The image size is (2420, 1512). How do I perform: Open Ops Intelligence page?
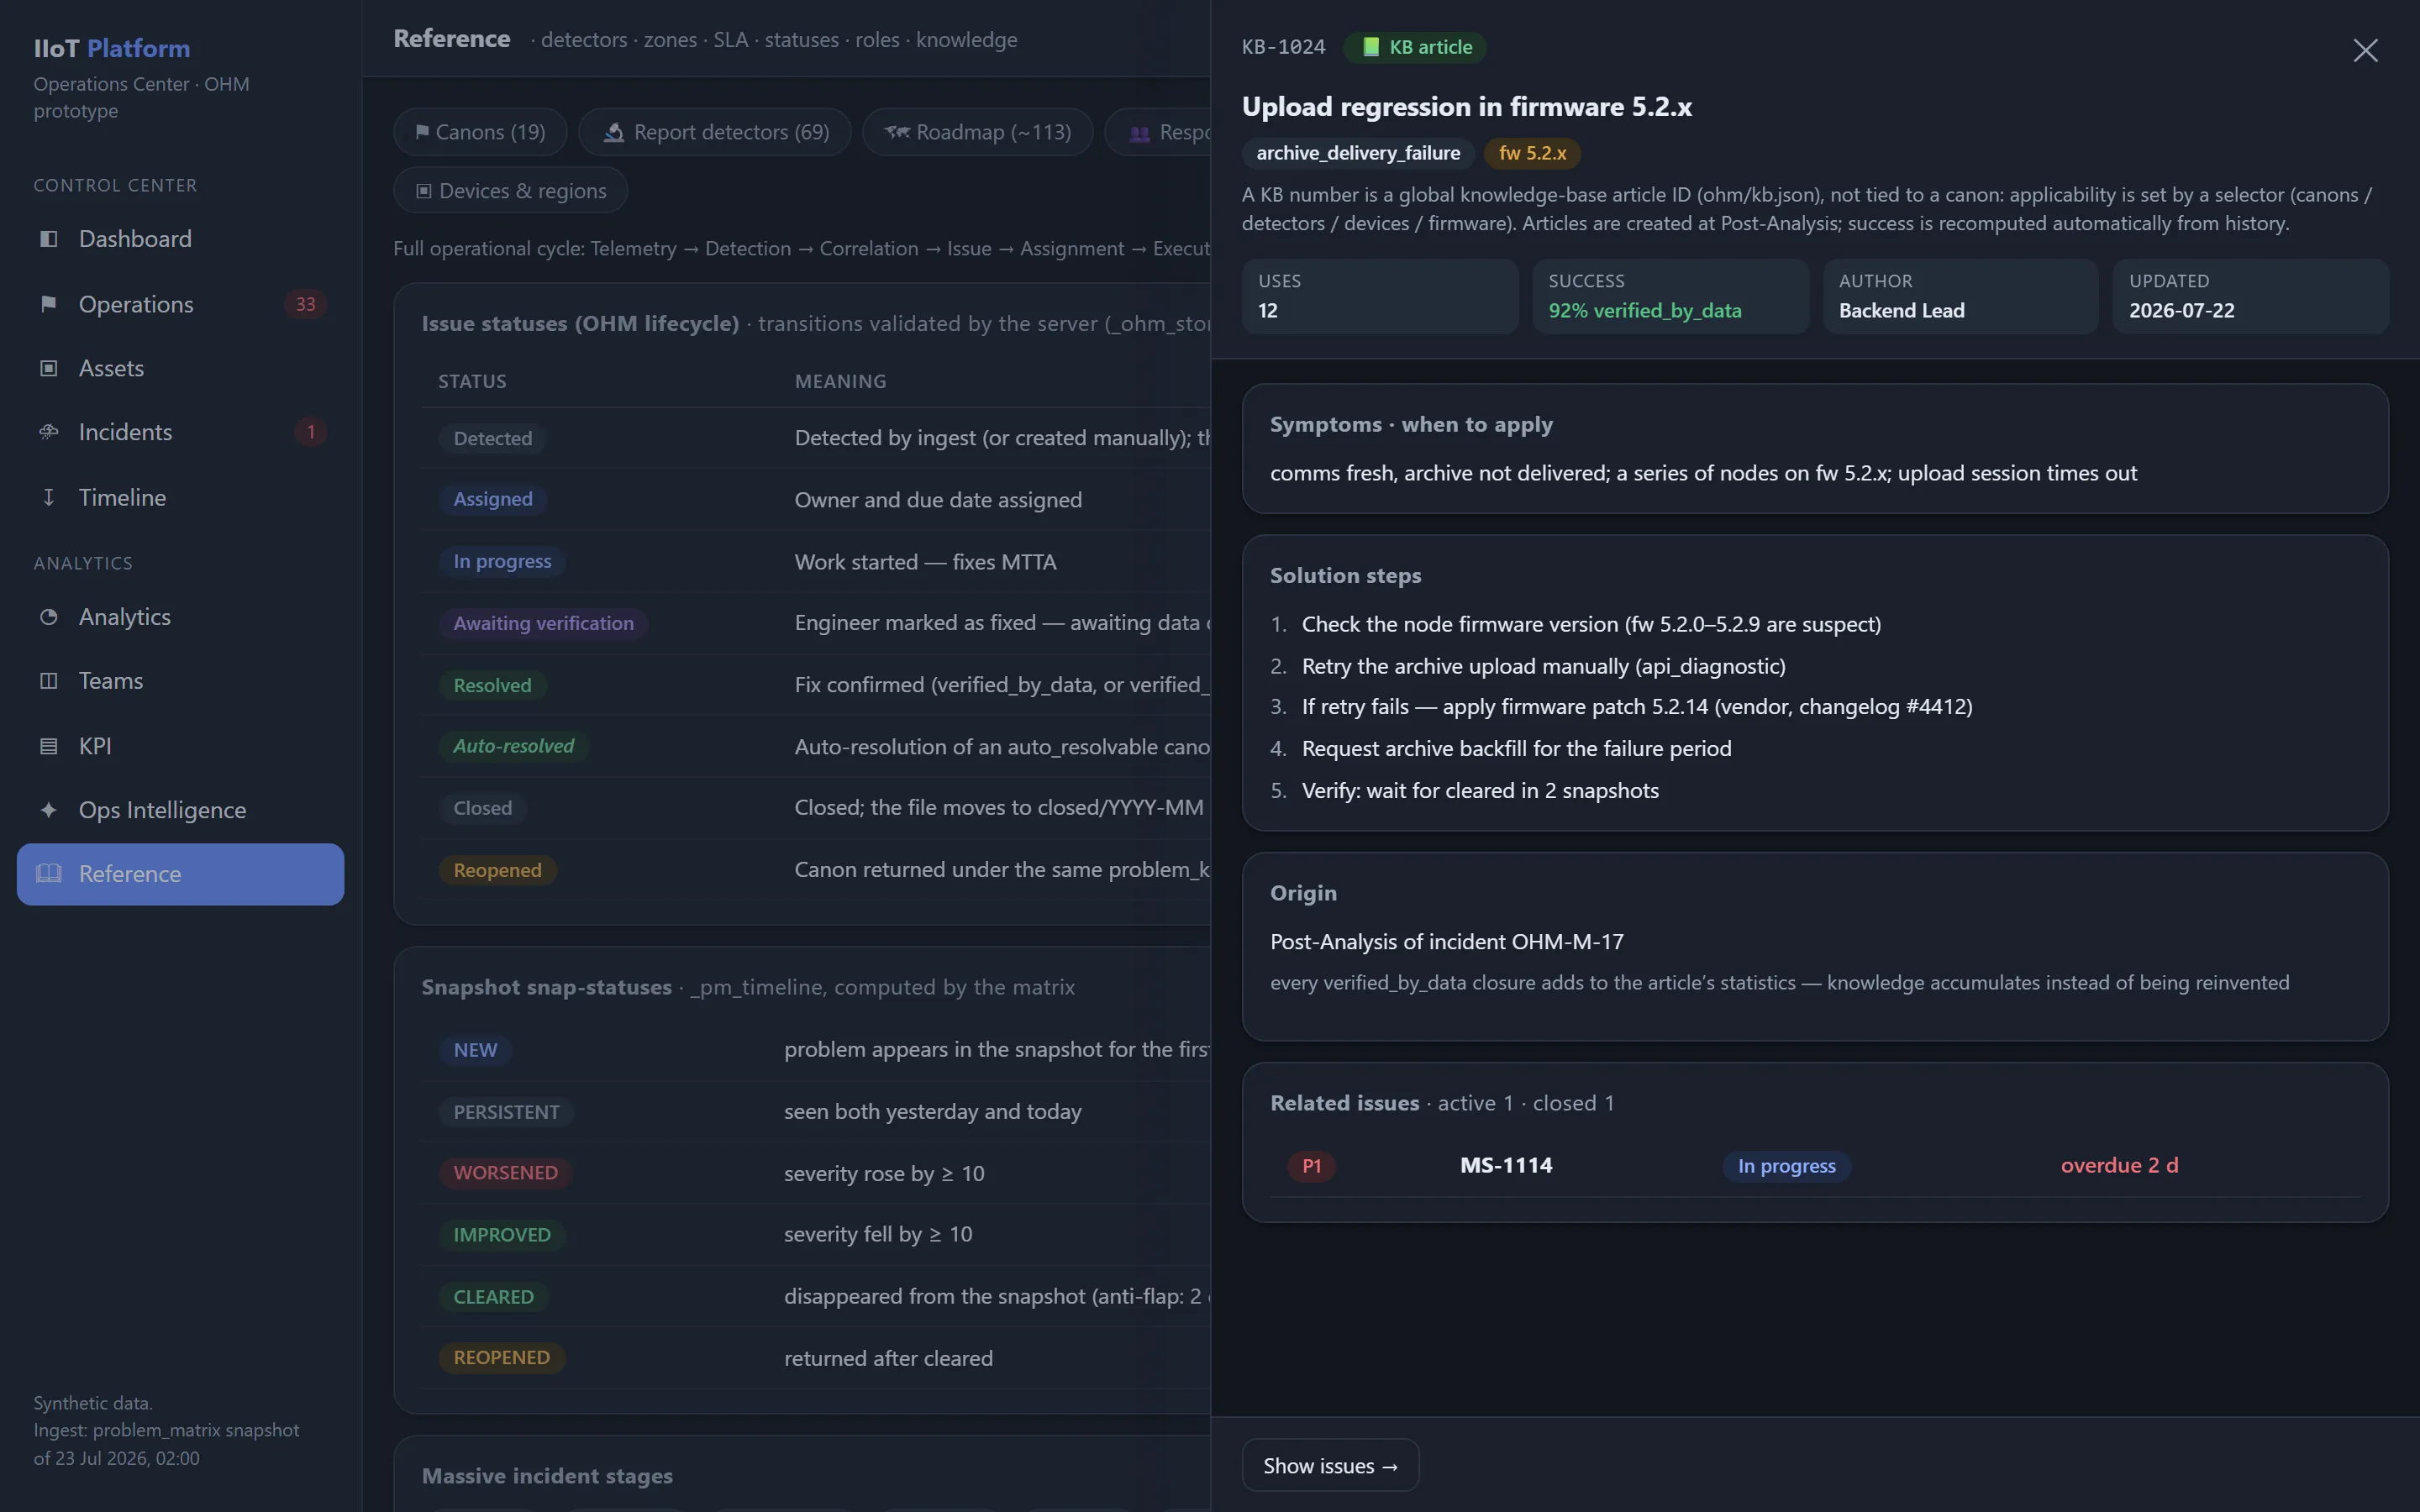point(180,810)
